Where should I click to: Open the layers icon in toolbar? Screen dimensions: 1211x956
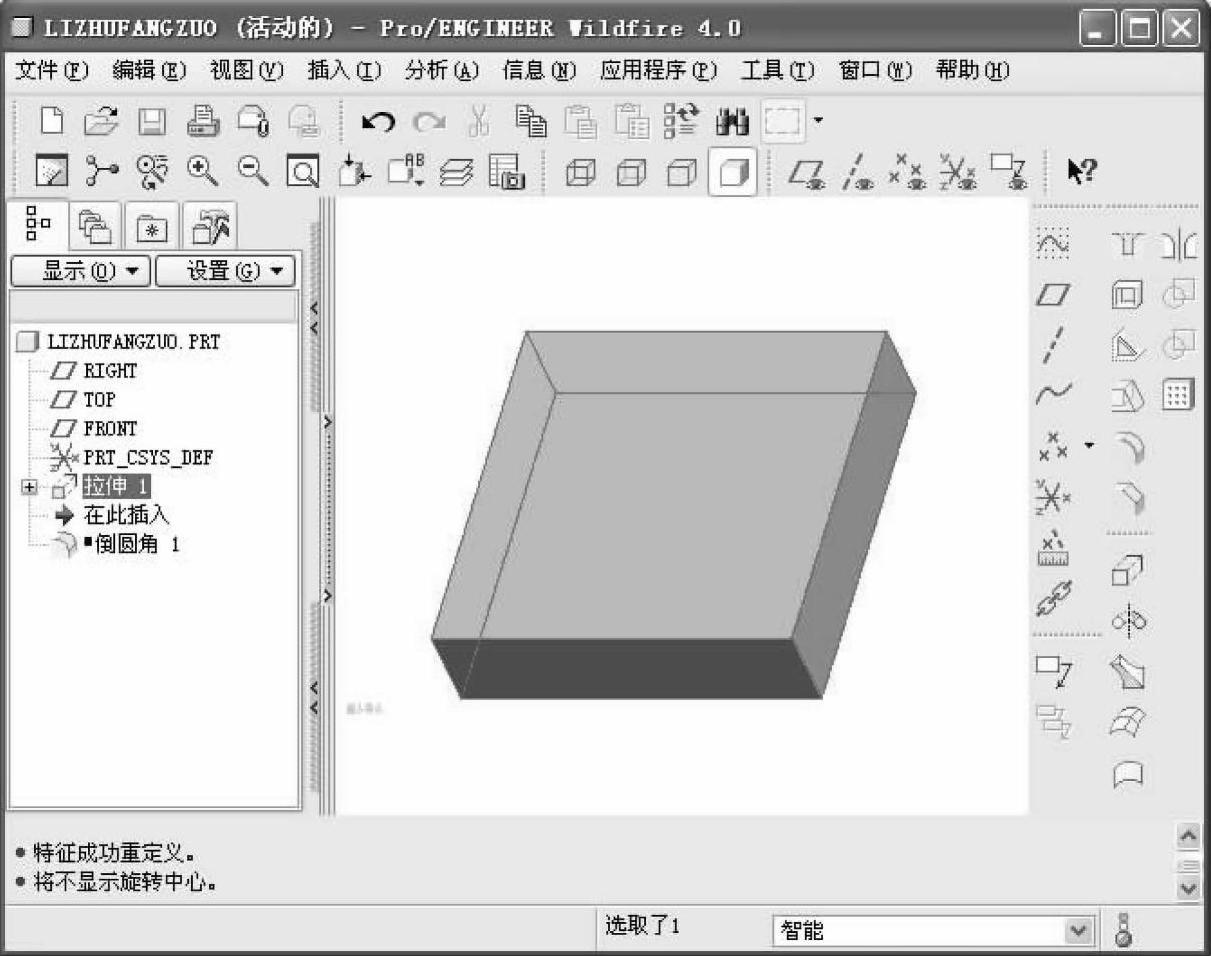pyautogui.click(x=459, y=173)
